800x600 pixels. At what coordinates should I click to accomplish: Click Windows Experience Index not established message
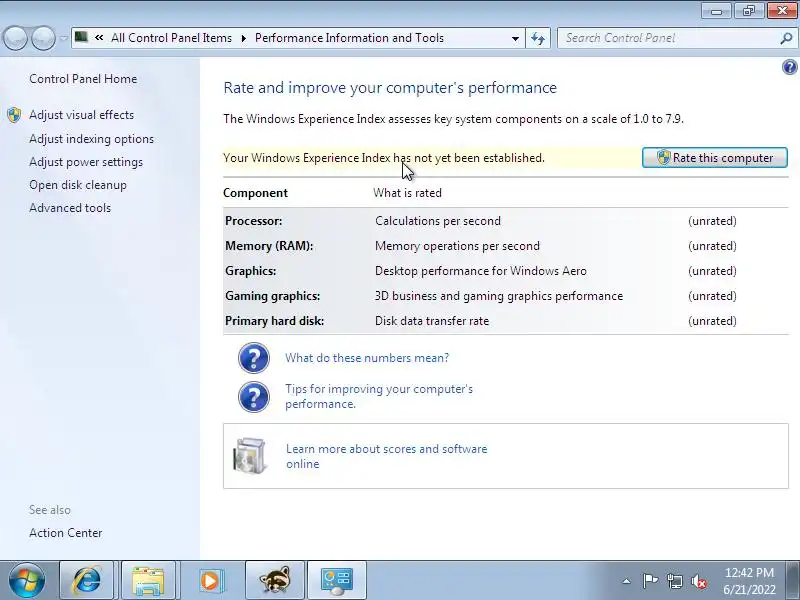tap(384, 158)
